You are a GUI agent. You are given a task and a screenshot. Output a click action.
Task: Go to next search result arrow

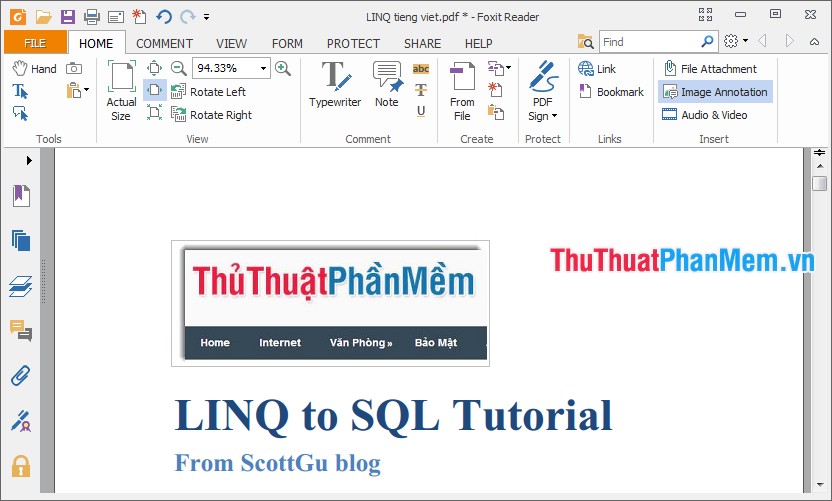click(790, 41)
